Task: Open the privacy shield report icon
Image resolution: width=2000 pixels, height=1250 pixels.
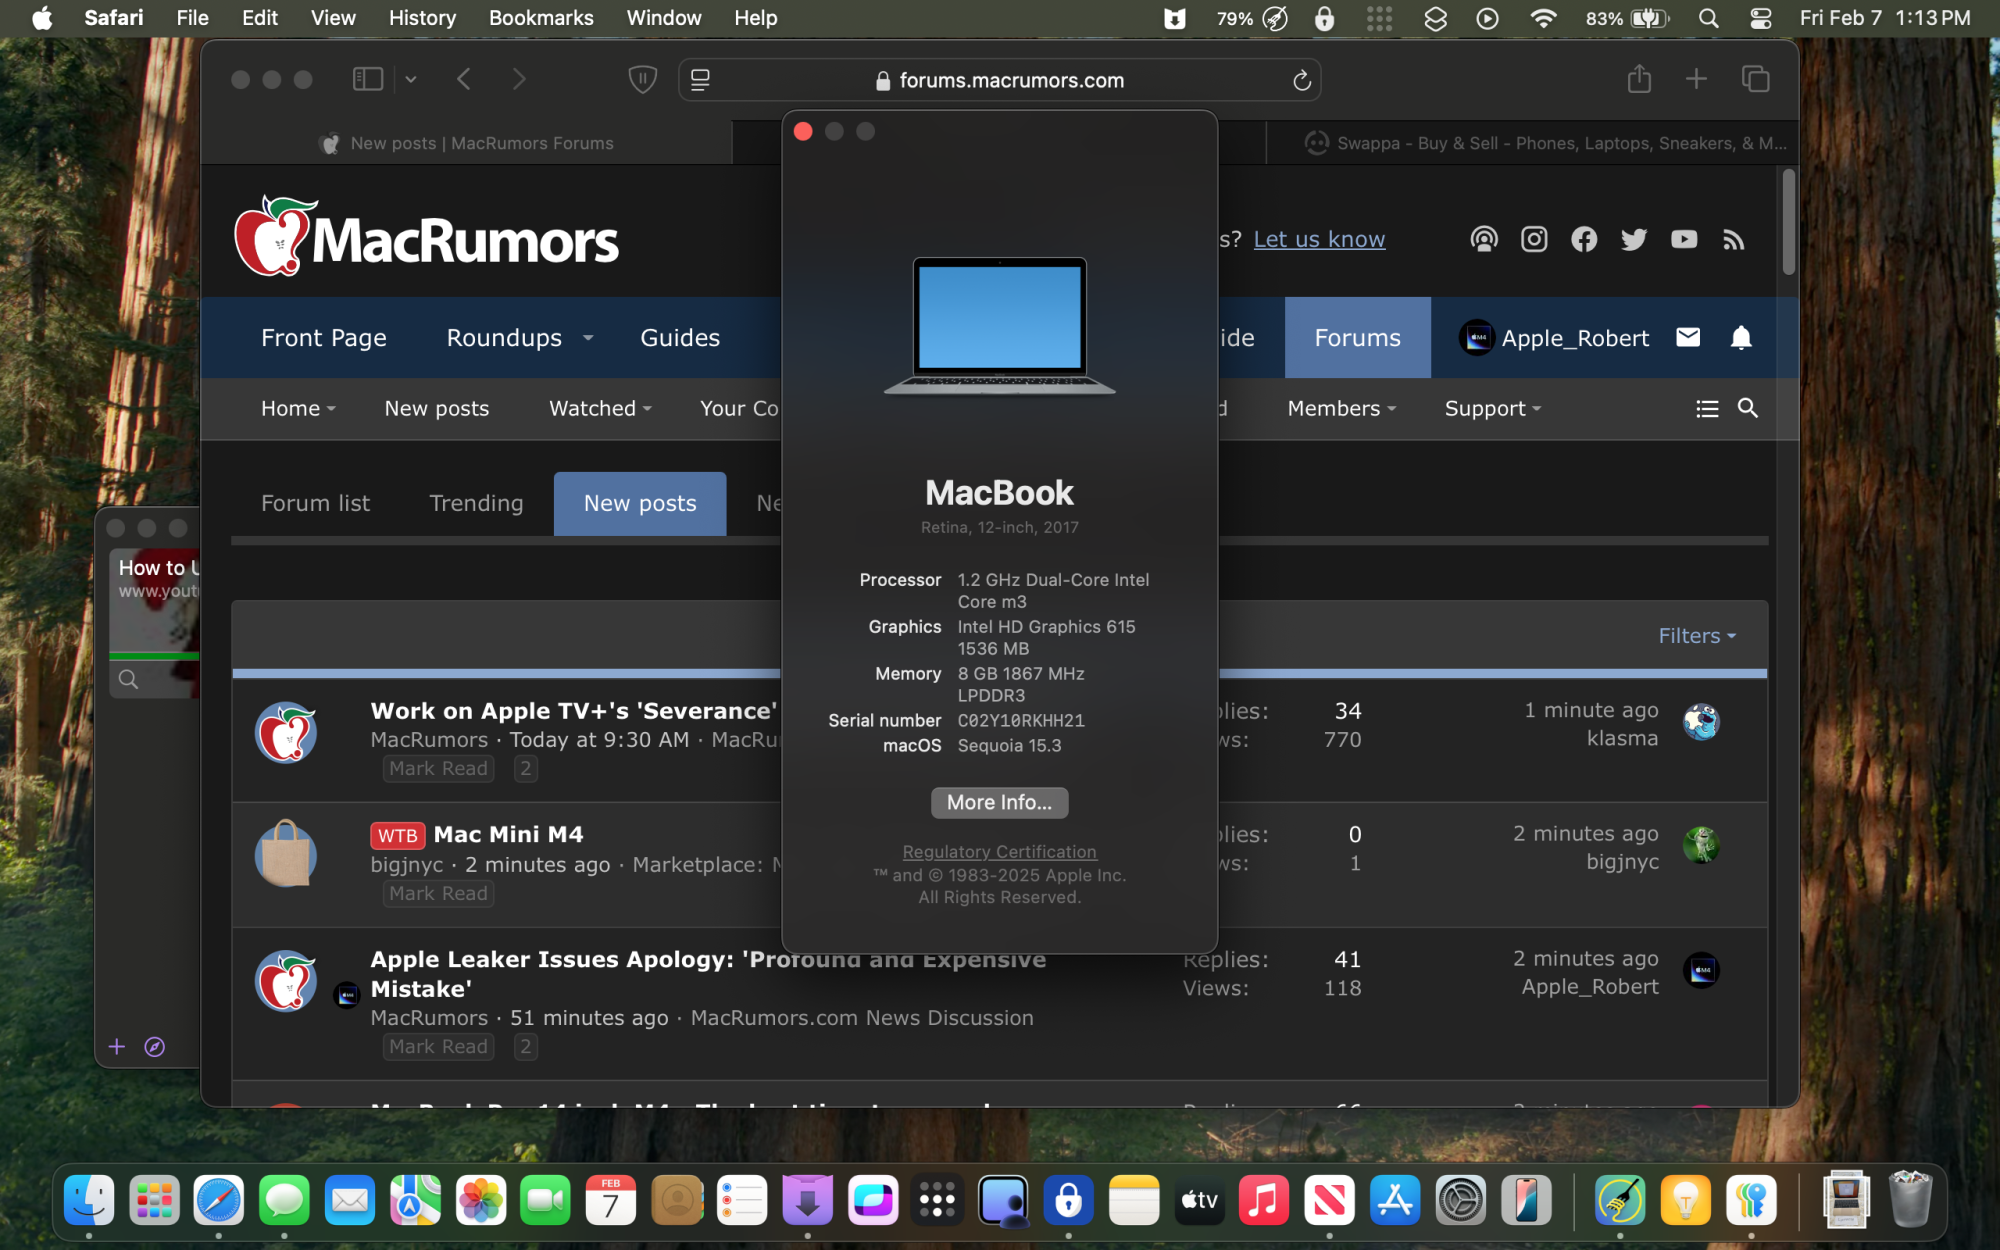Action: (642, 79)
